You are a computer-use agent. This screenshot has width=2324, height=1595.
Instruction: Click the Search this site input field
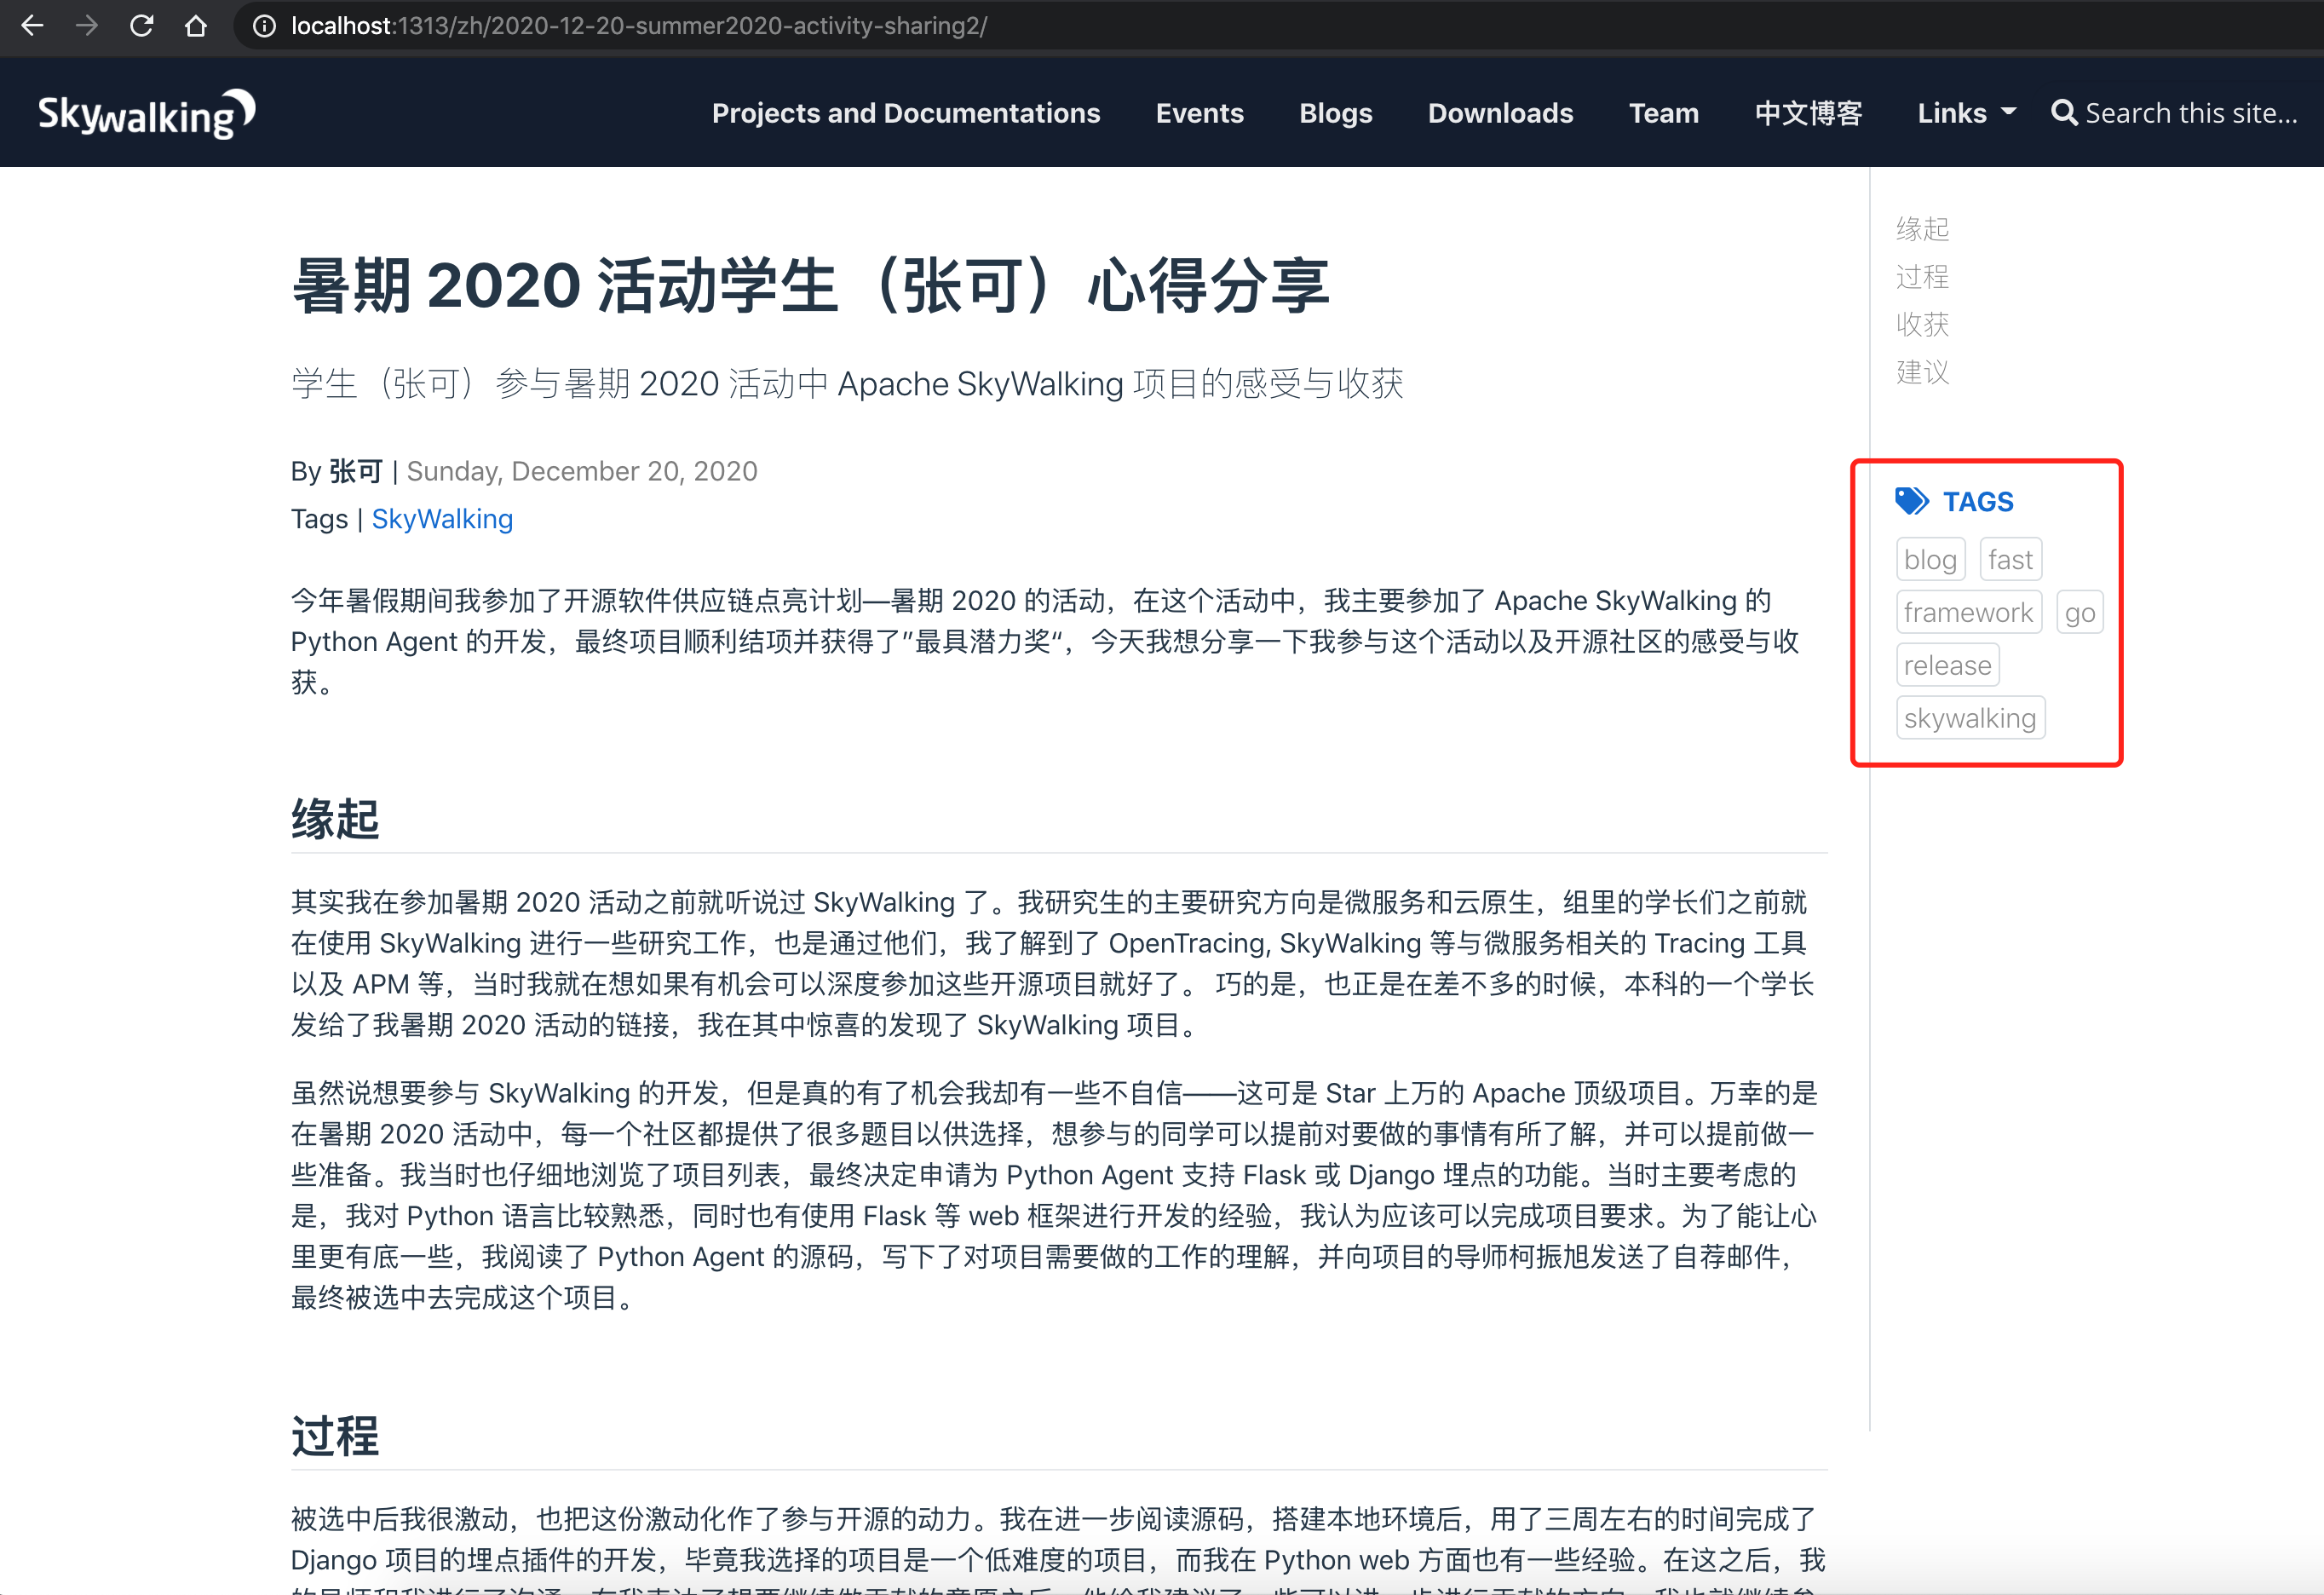2190,113
